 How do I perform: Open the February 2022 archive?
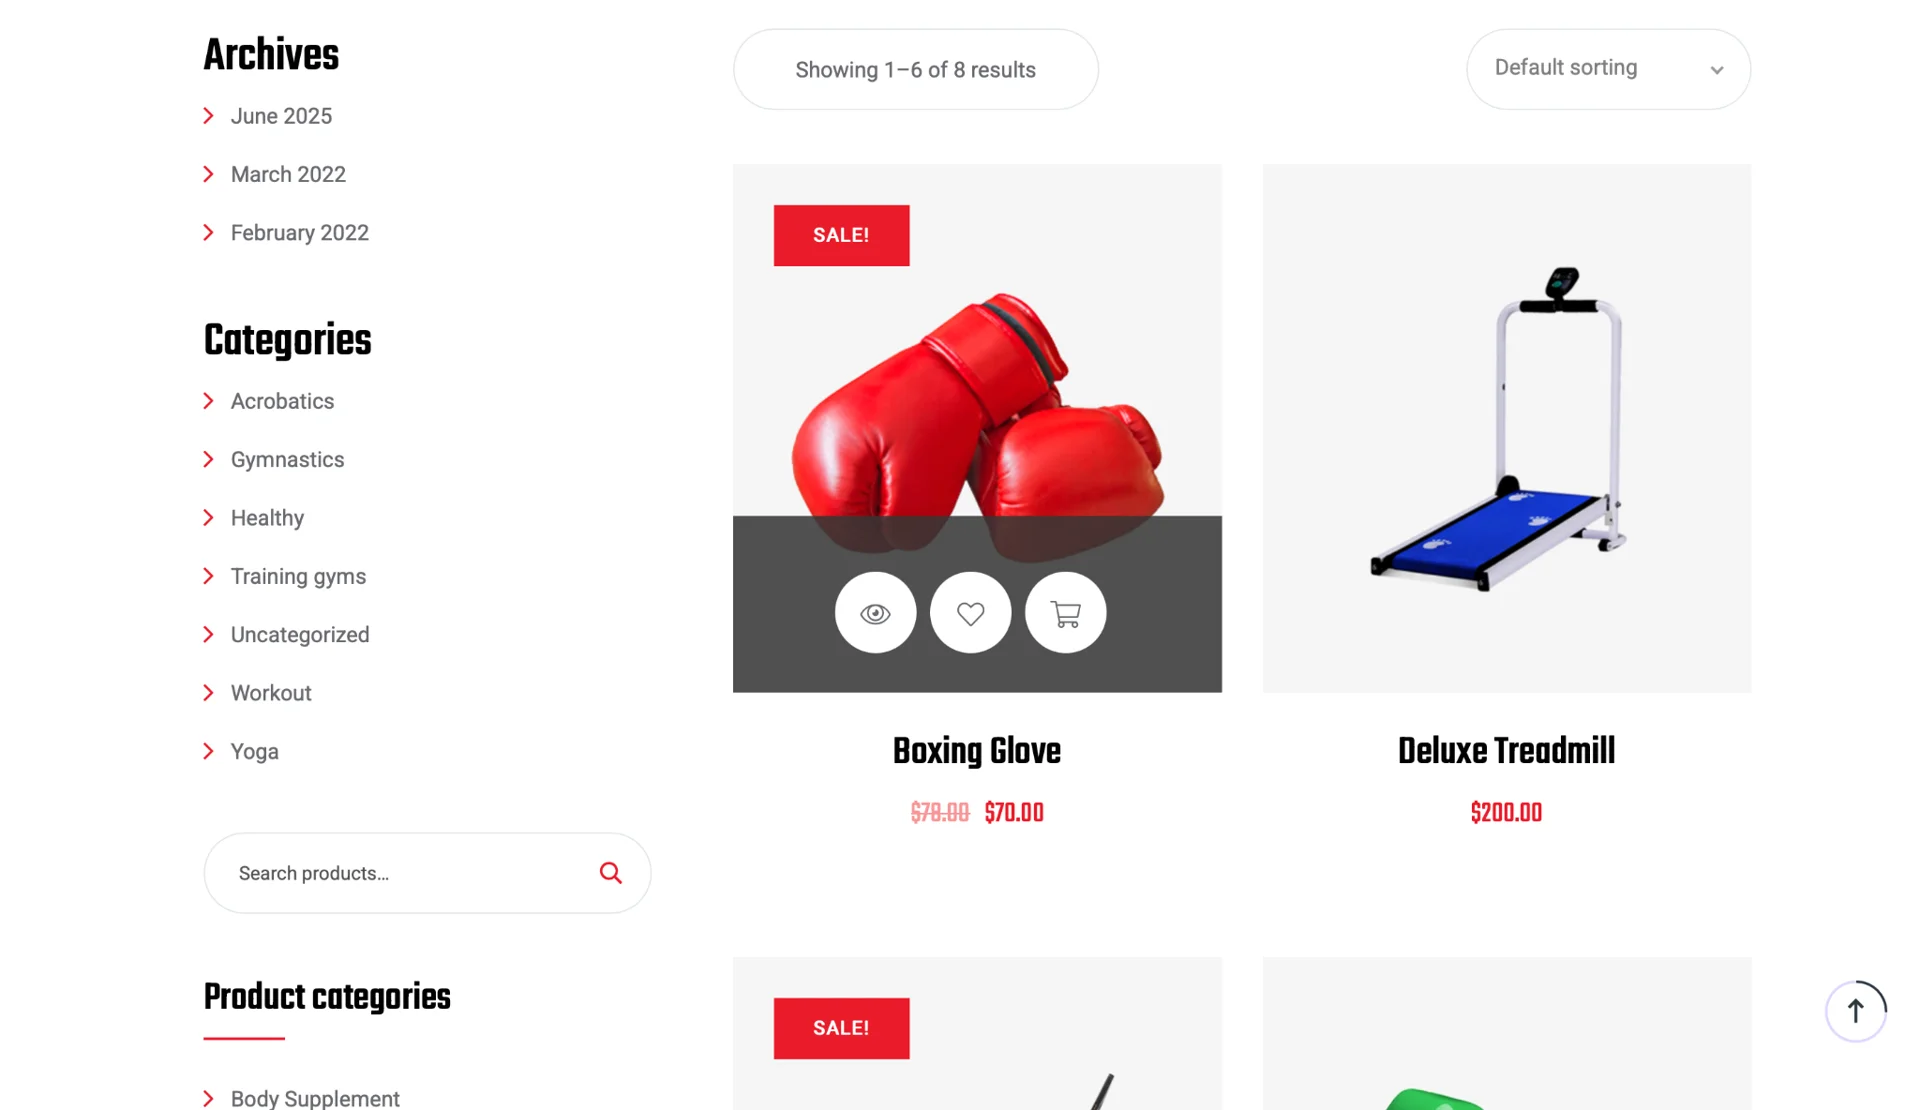click(300, 233)
